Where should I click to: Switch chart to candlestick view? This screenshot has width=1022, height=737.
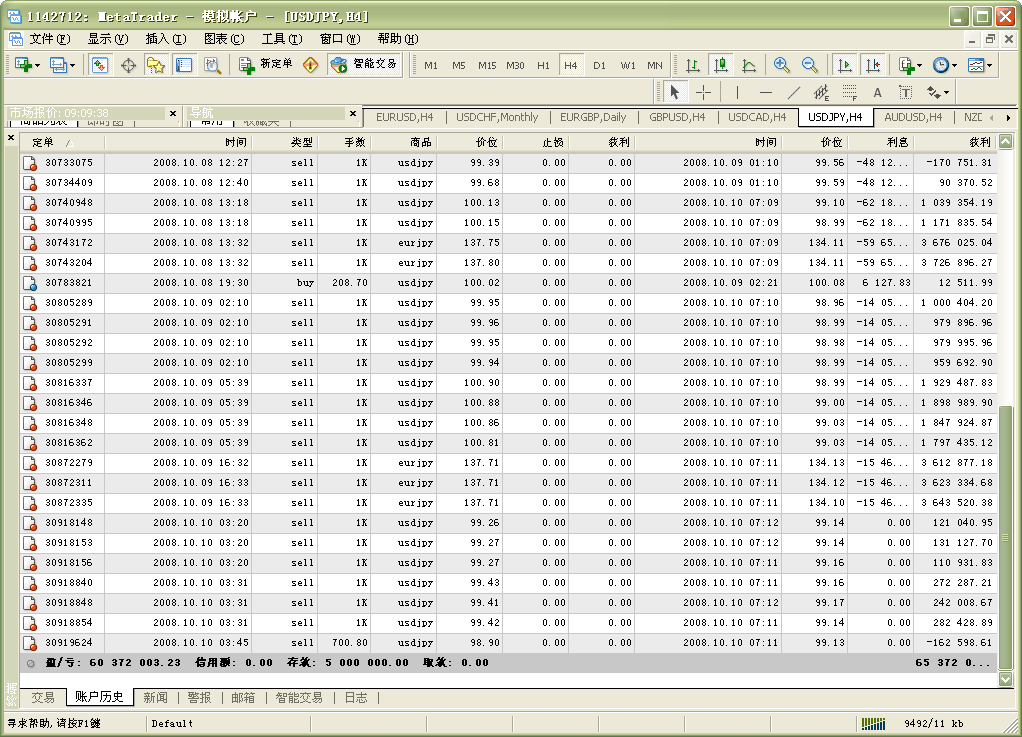pos(720,65)
